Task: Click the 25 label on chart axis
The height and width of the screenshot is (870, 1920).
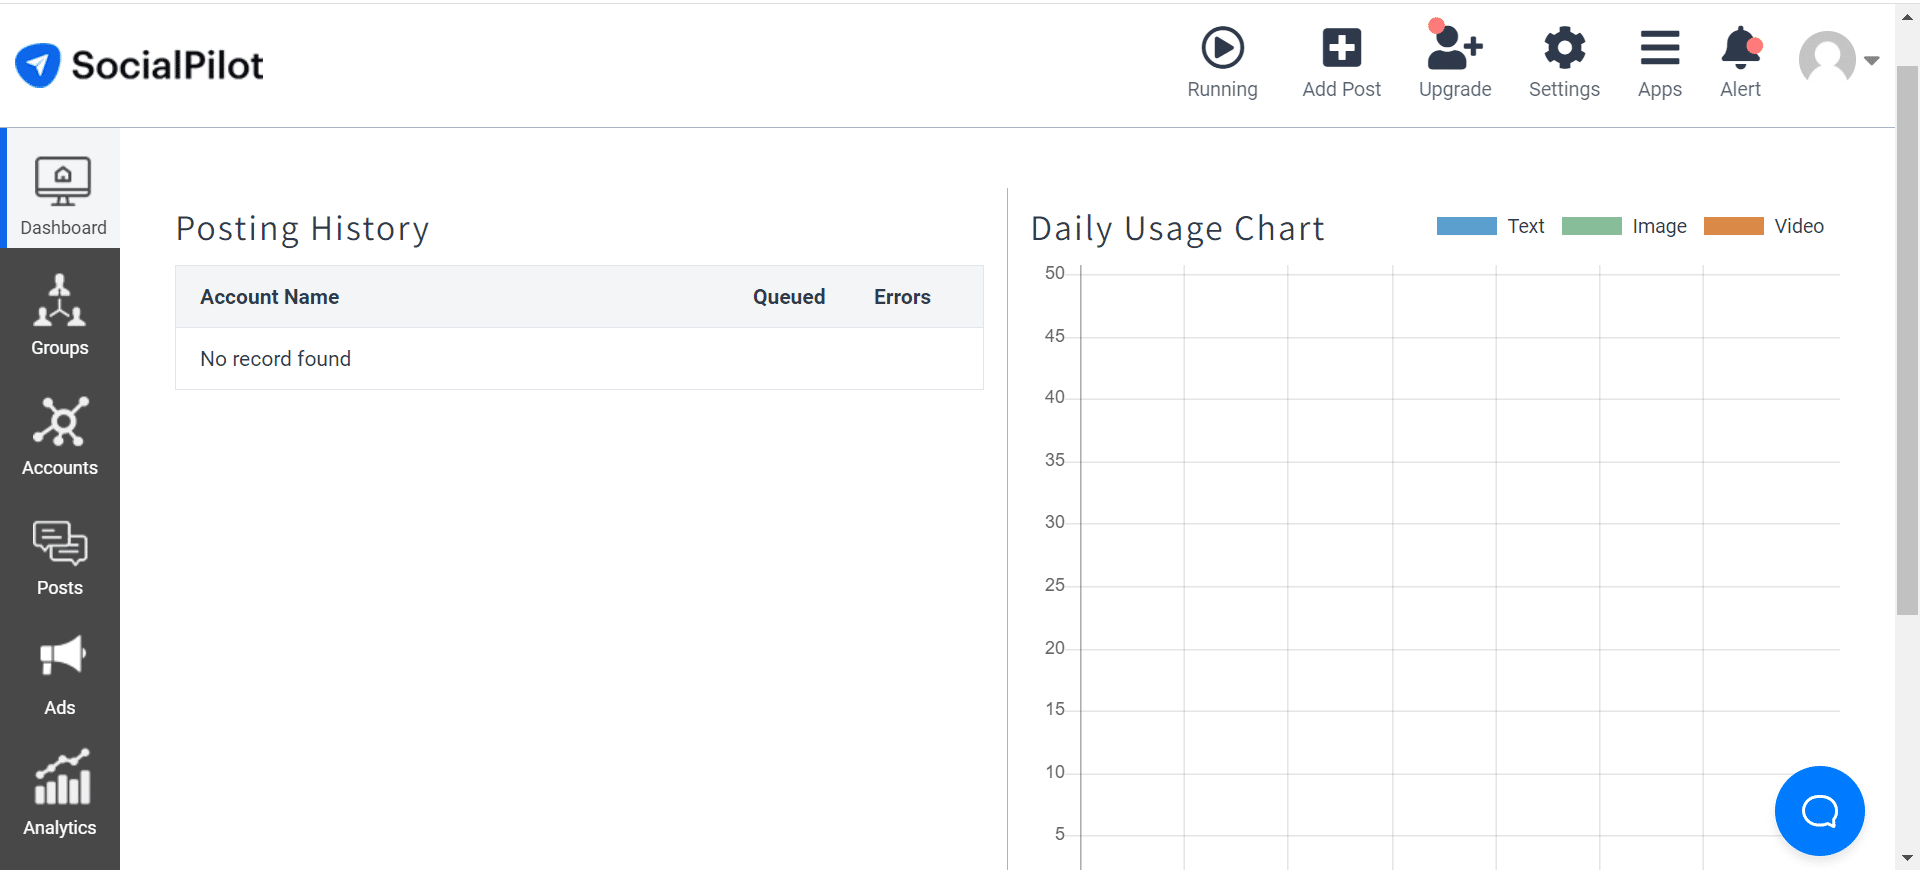Action: tap(1055, 585)
